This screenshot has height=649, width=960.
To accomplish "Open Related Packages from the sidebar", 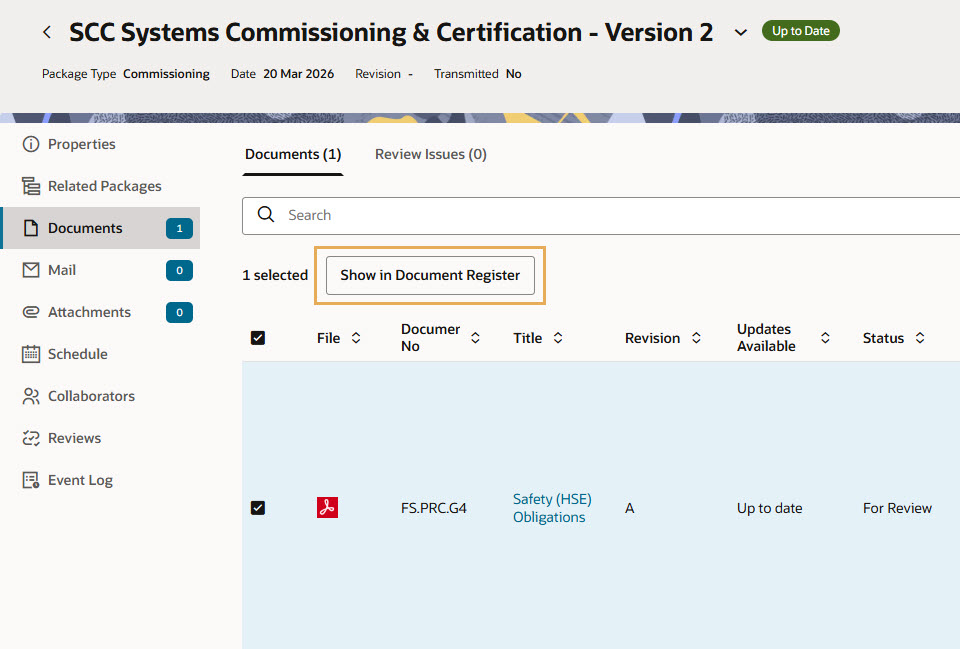I will tap(104, 186).
